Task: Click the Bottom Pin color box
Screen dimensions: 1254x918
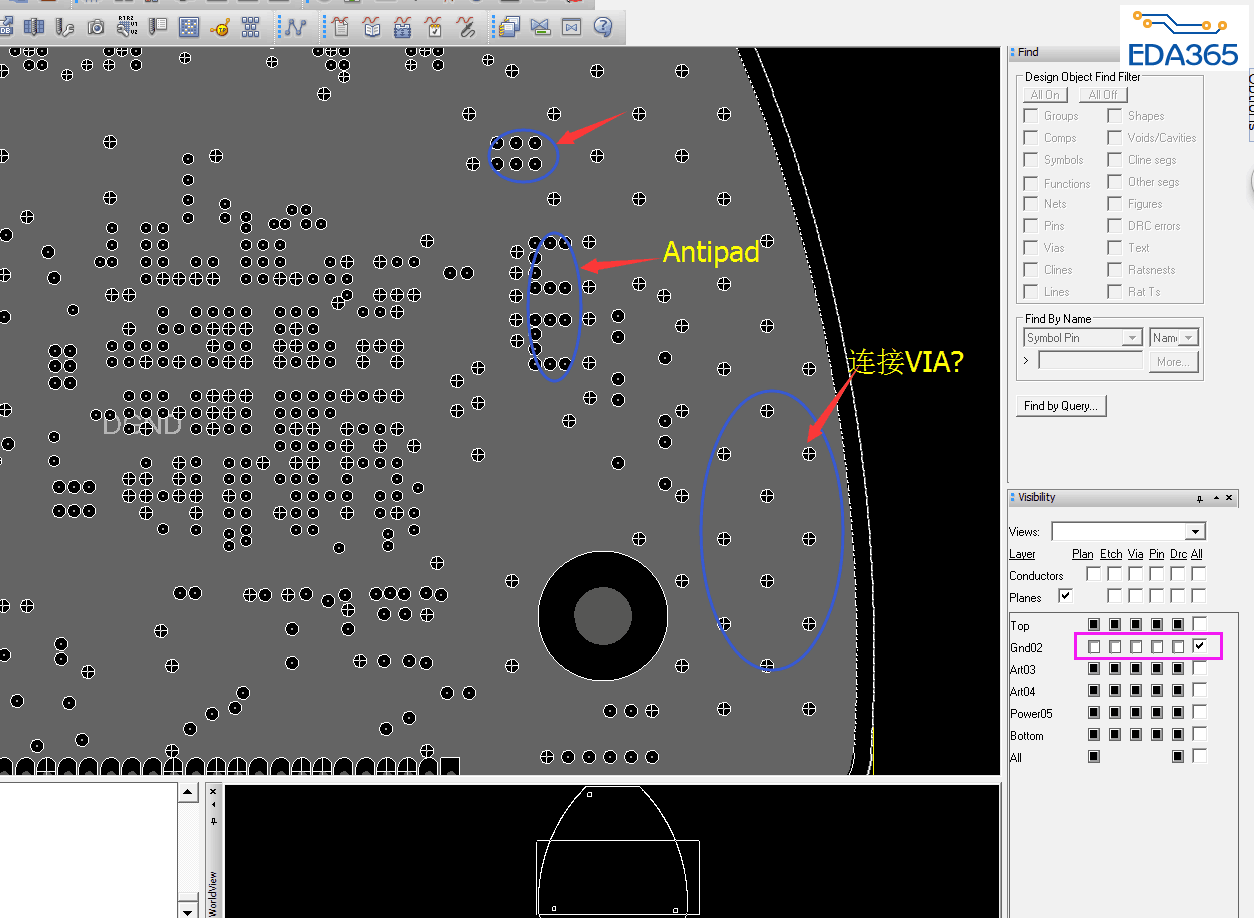Action: point(1157,735)
